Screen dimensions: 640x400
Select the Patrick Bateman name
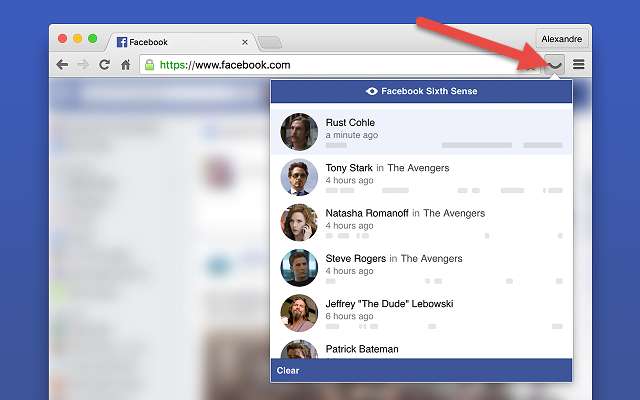click(362, 349)
